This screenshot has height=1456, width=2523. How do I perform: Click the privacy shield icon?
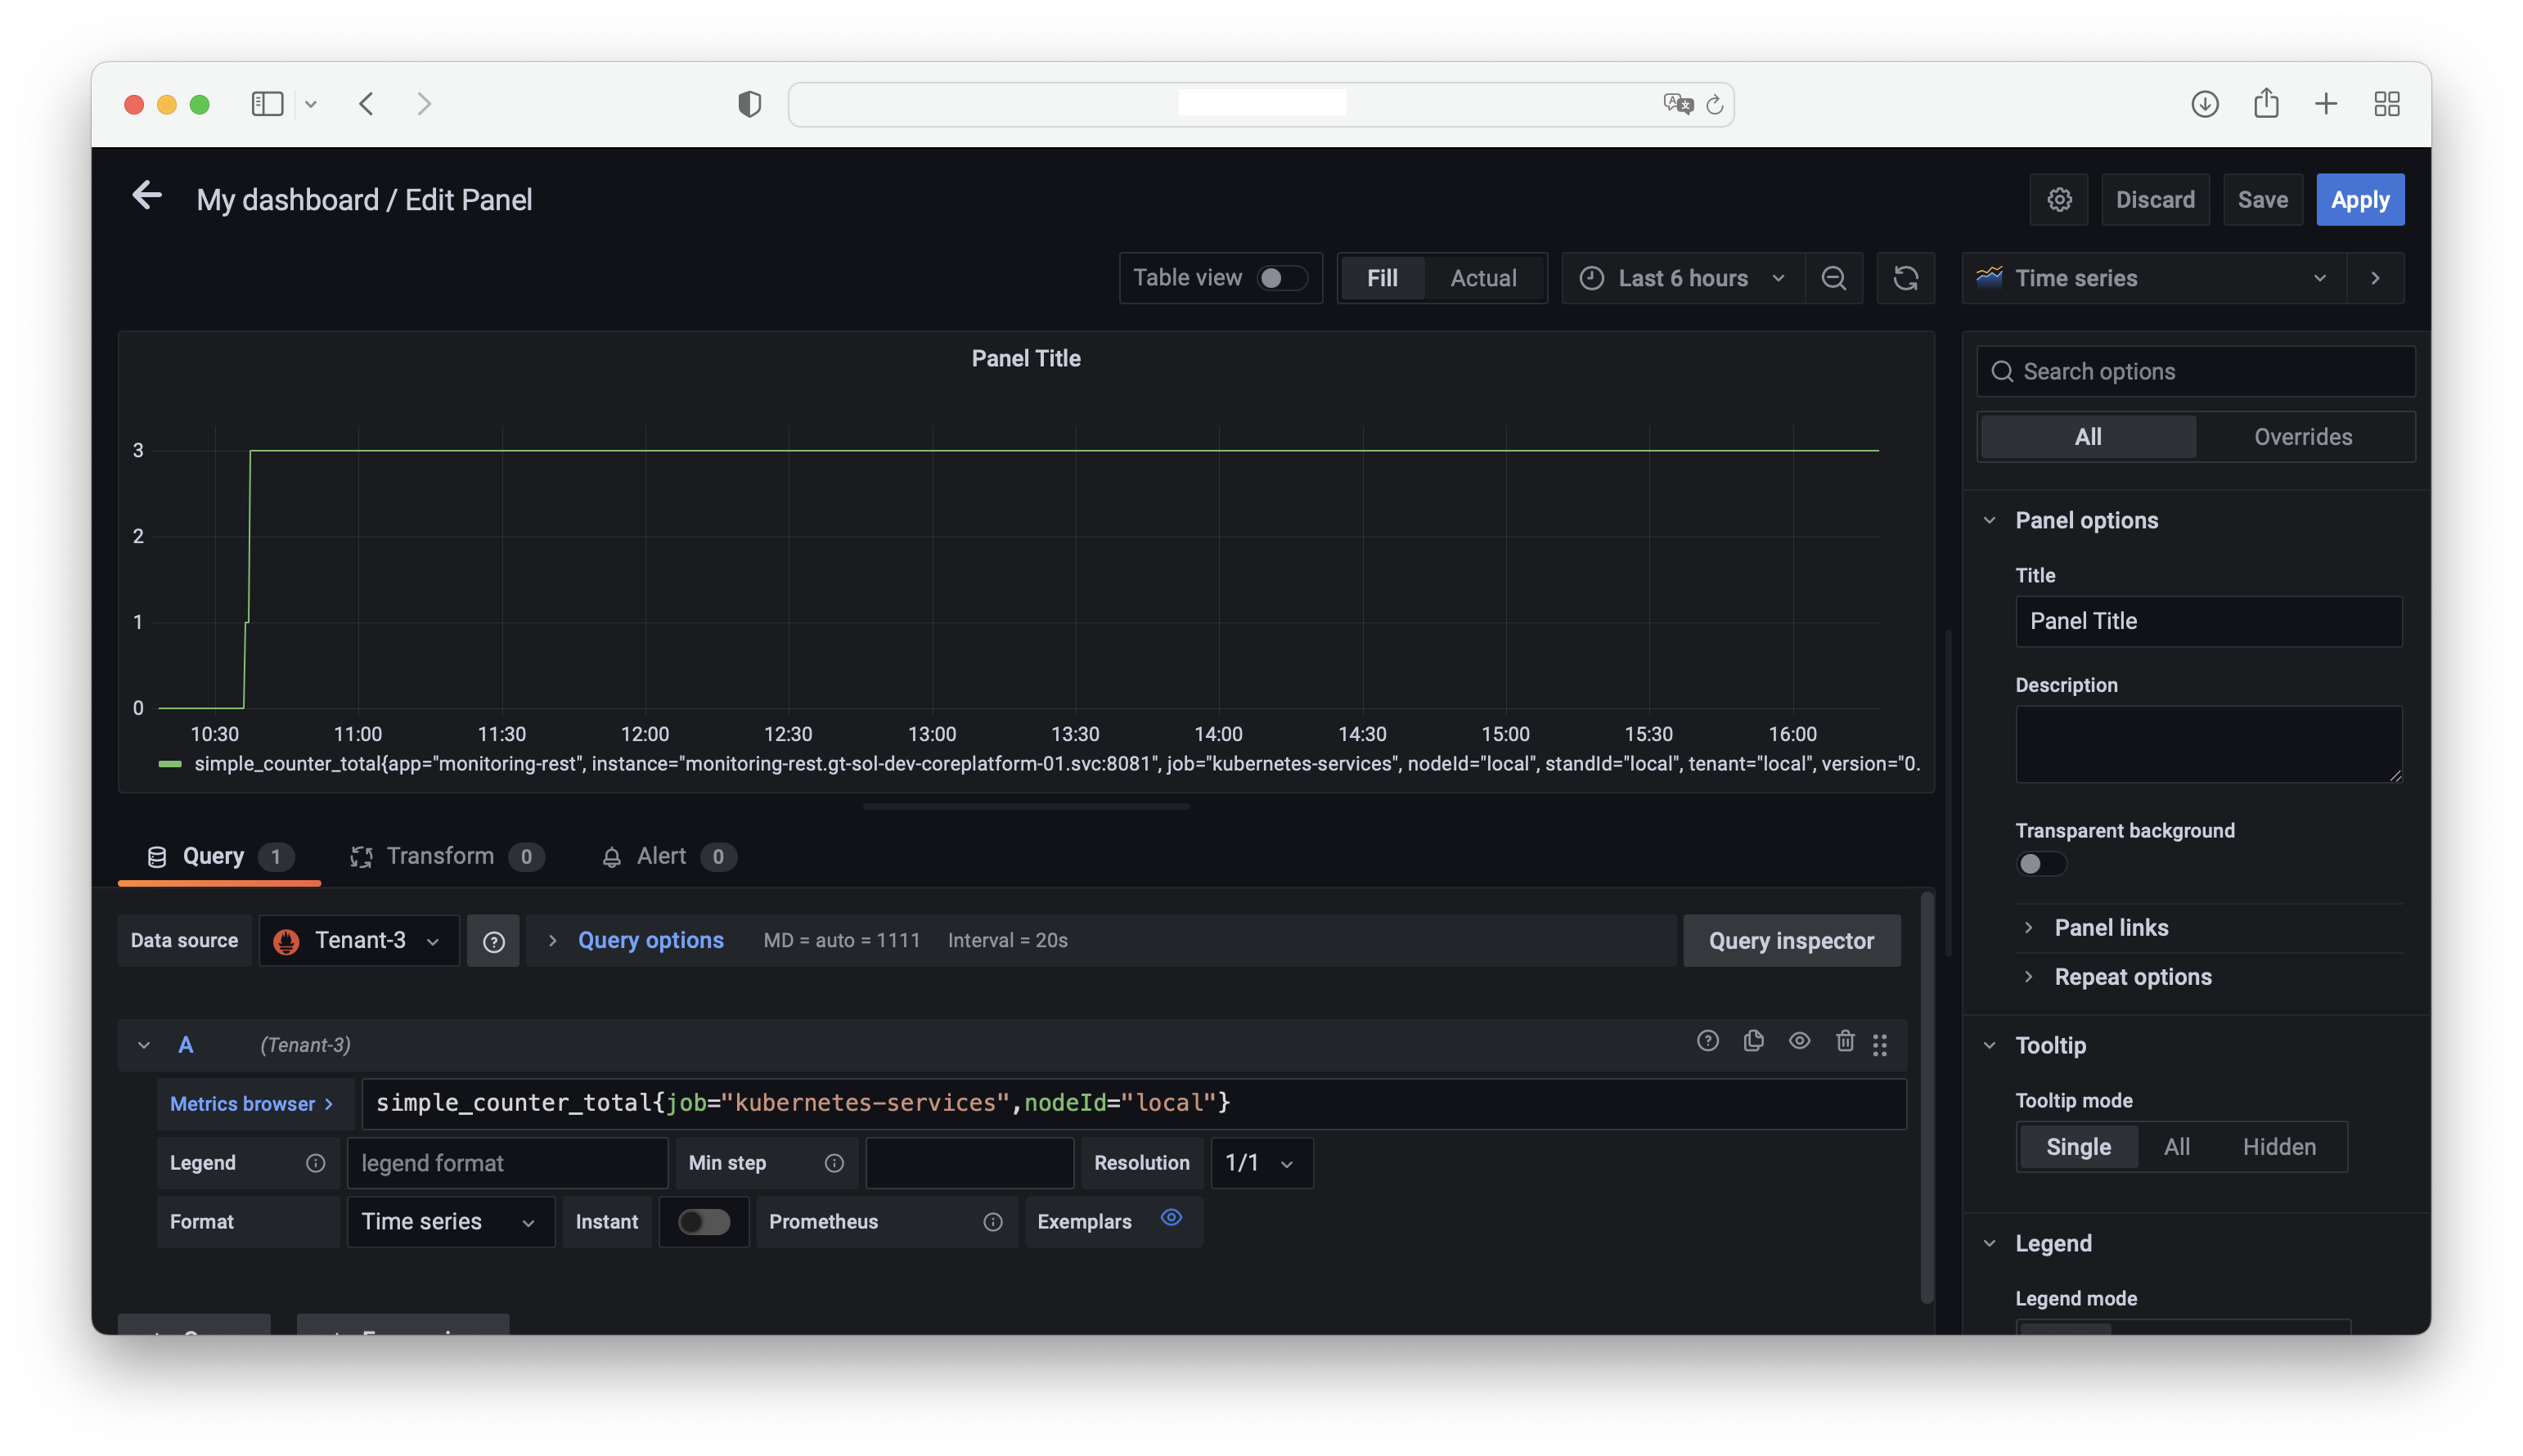pos(749,104)
